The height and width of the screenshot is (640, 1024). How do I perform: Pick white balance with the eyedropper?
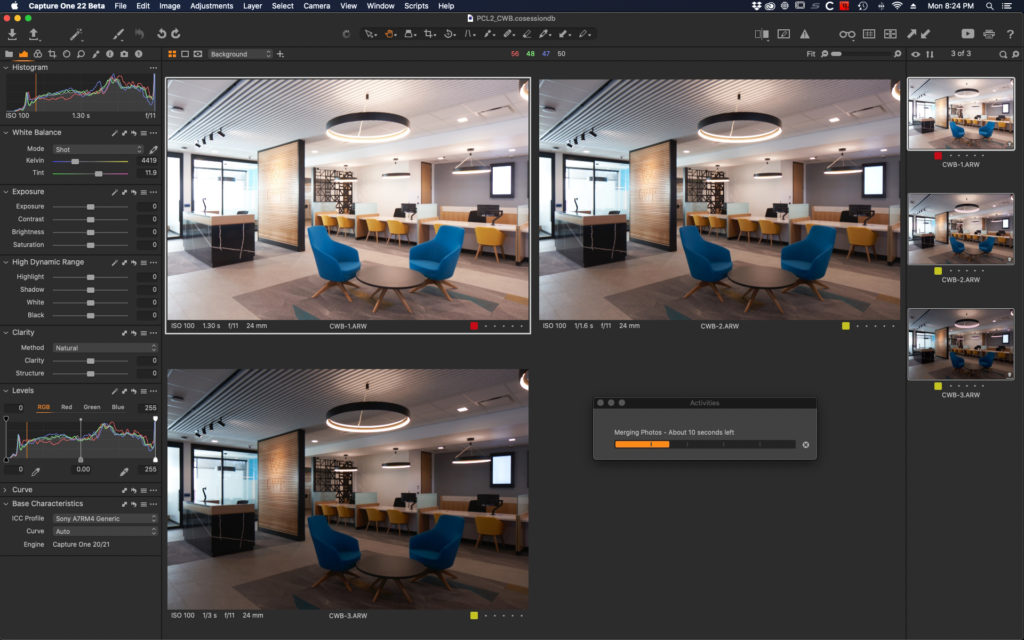(x=153, y=150)
